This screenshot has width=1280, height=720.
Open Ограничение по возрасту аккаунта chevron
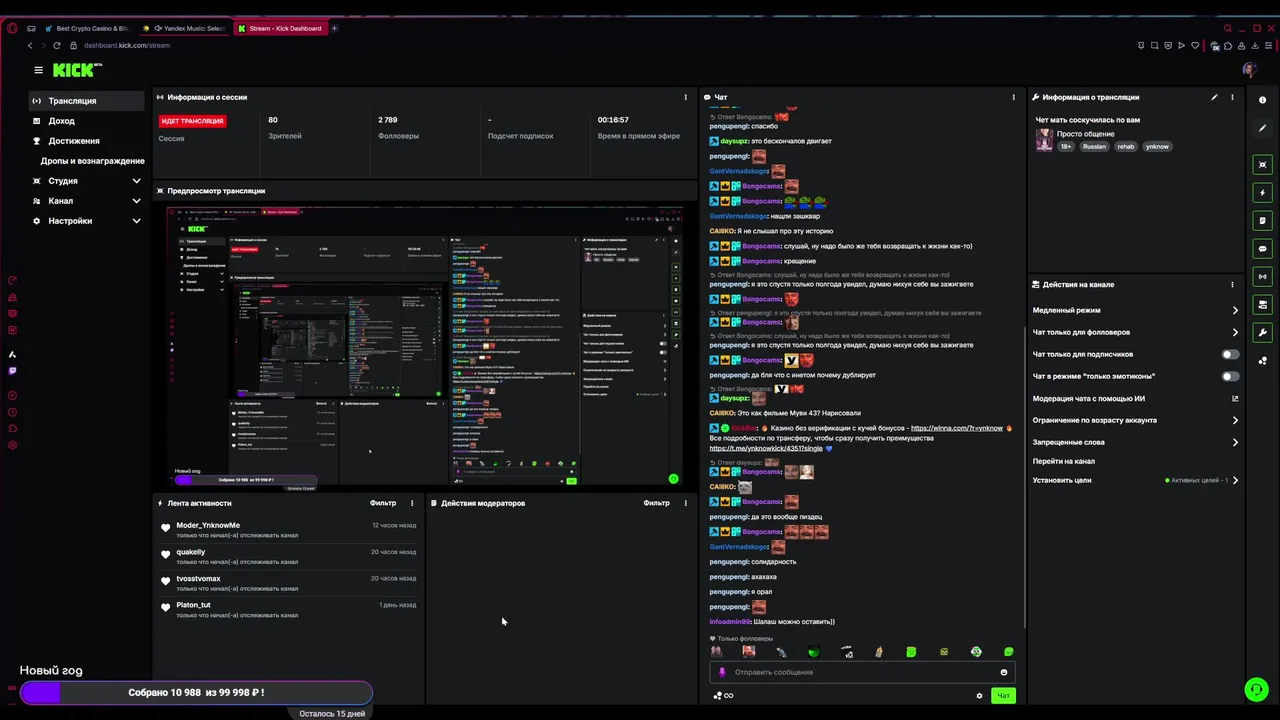pyautogui.click(x=1235, y=420)
